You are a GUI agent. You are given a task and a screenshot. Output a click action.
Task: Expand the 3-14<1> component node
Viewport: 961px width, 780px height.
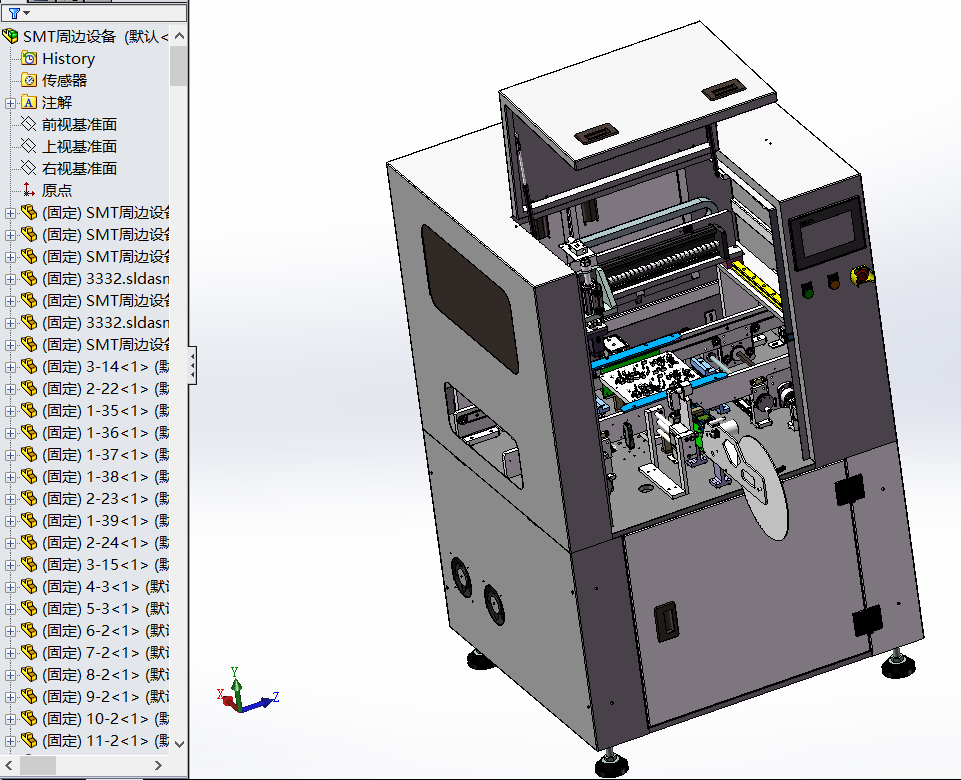pyautogui.click(x=10, y=366)
